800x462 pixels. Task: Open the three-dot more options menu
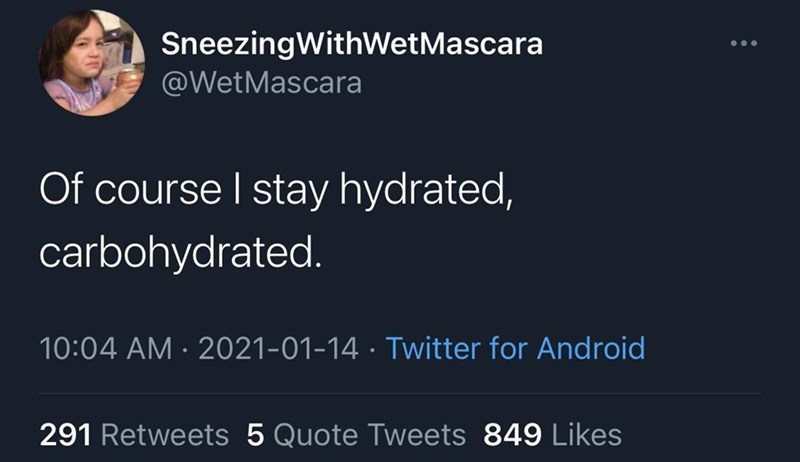coord(744,45)
